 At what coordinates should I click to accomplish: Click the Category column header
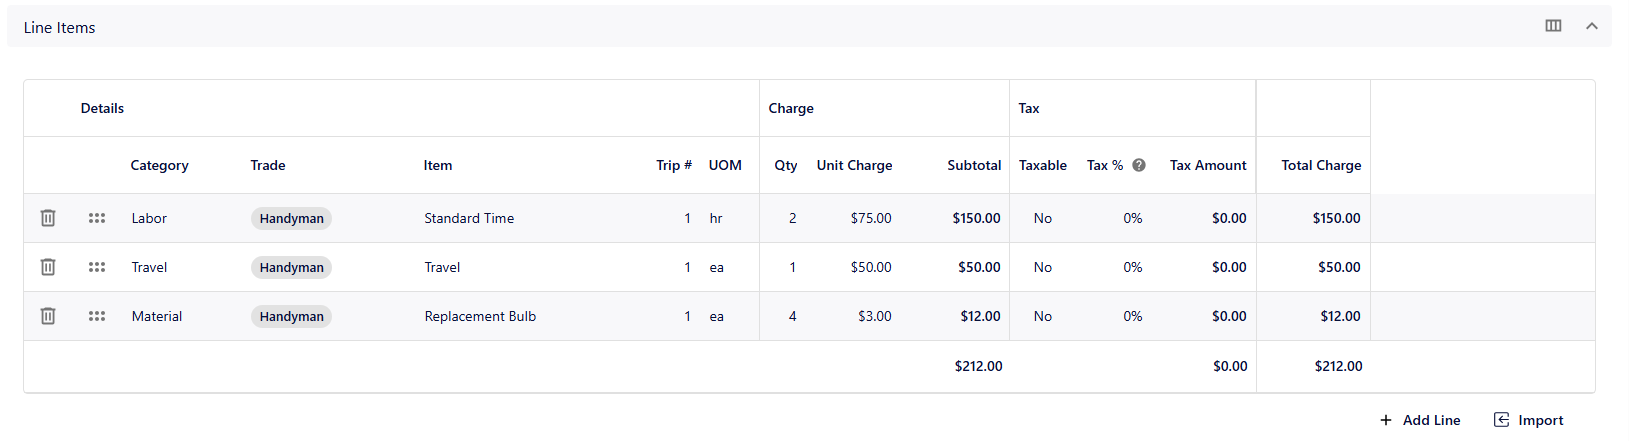(x=159, y=165)
